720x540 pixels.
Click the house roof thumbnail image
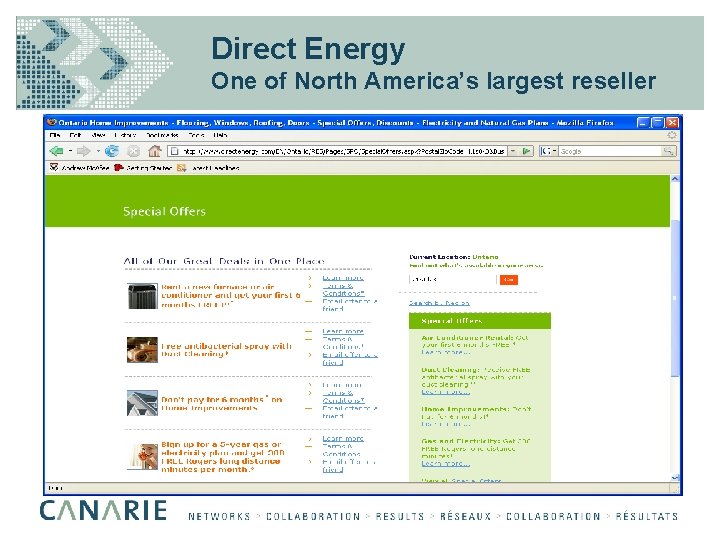click(142, 403)
